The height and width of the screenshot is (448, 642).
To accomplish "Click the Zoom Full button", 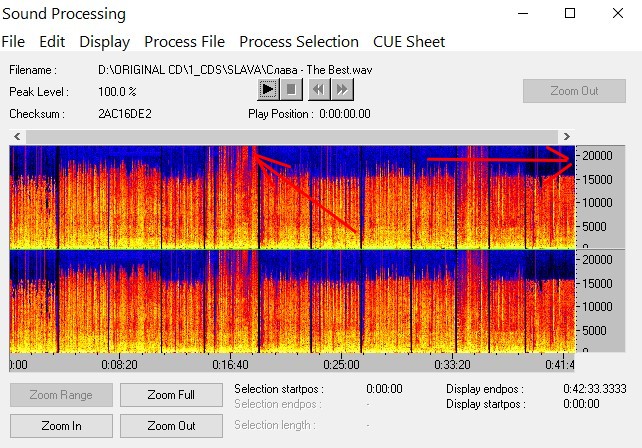I will click(x=171, y=395).
